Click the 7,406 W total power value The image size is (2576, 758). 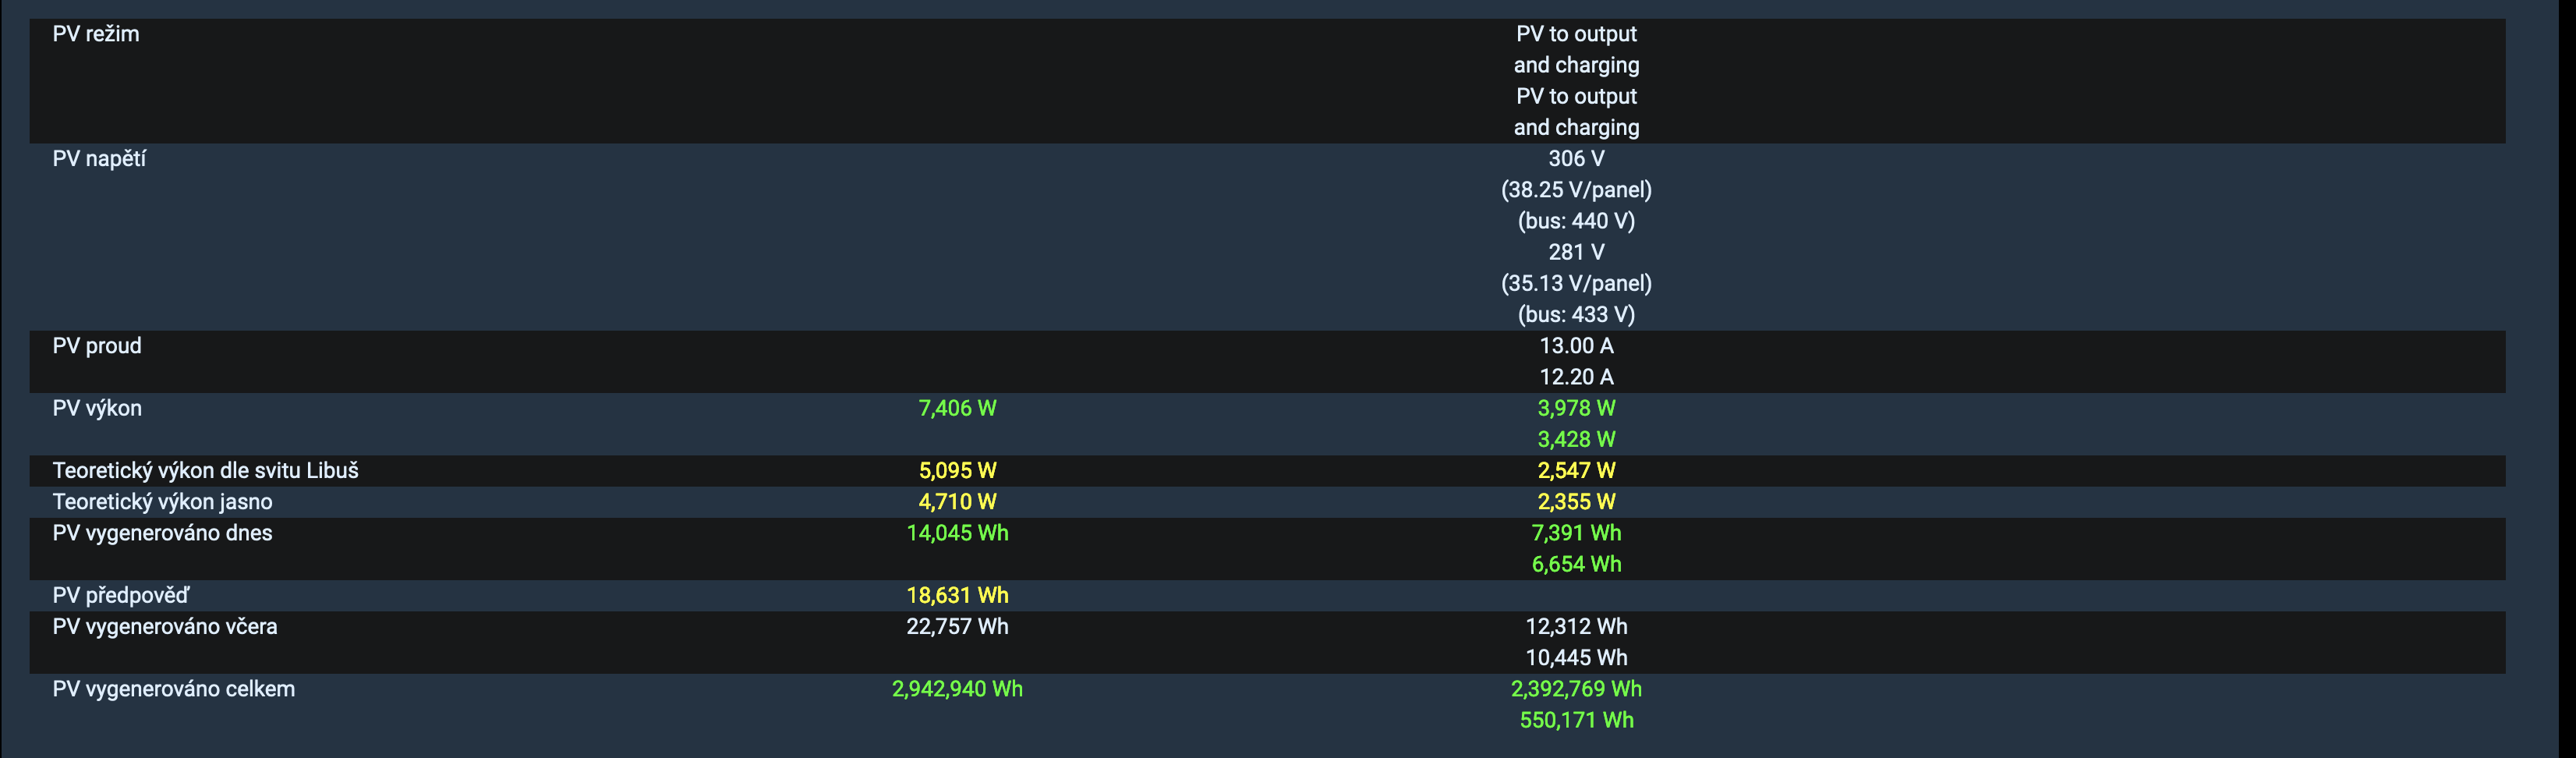[x=957, y=408]
